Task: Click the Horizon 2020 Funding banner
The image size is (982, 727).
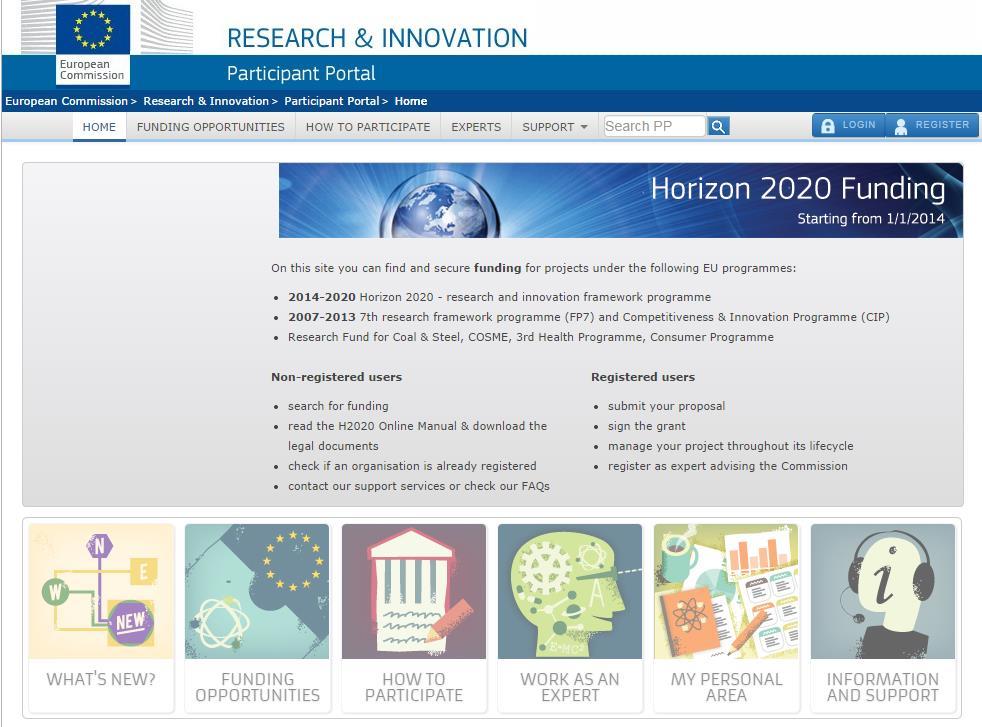Action: tap(621, 200)
